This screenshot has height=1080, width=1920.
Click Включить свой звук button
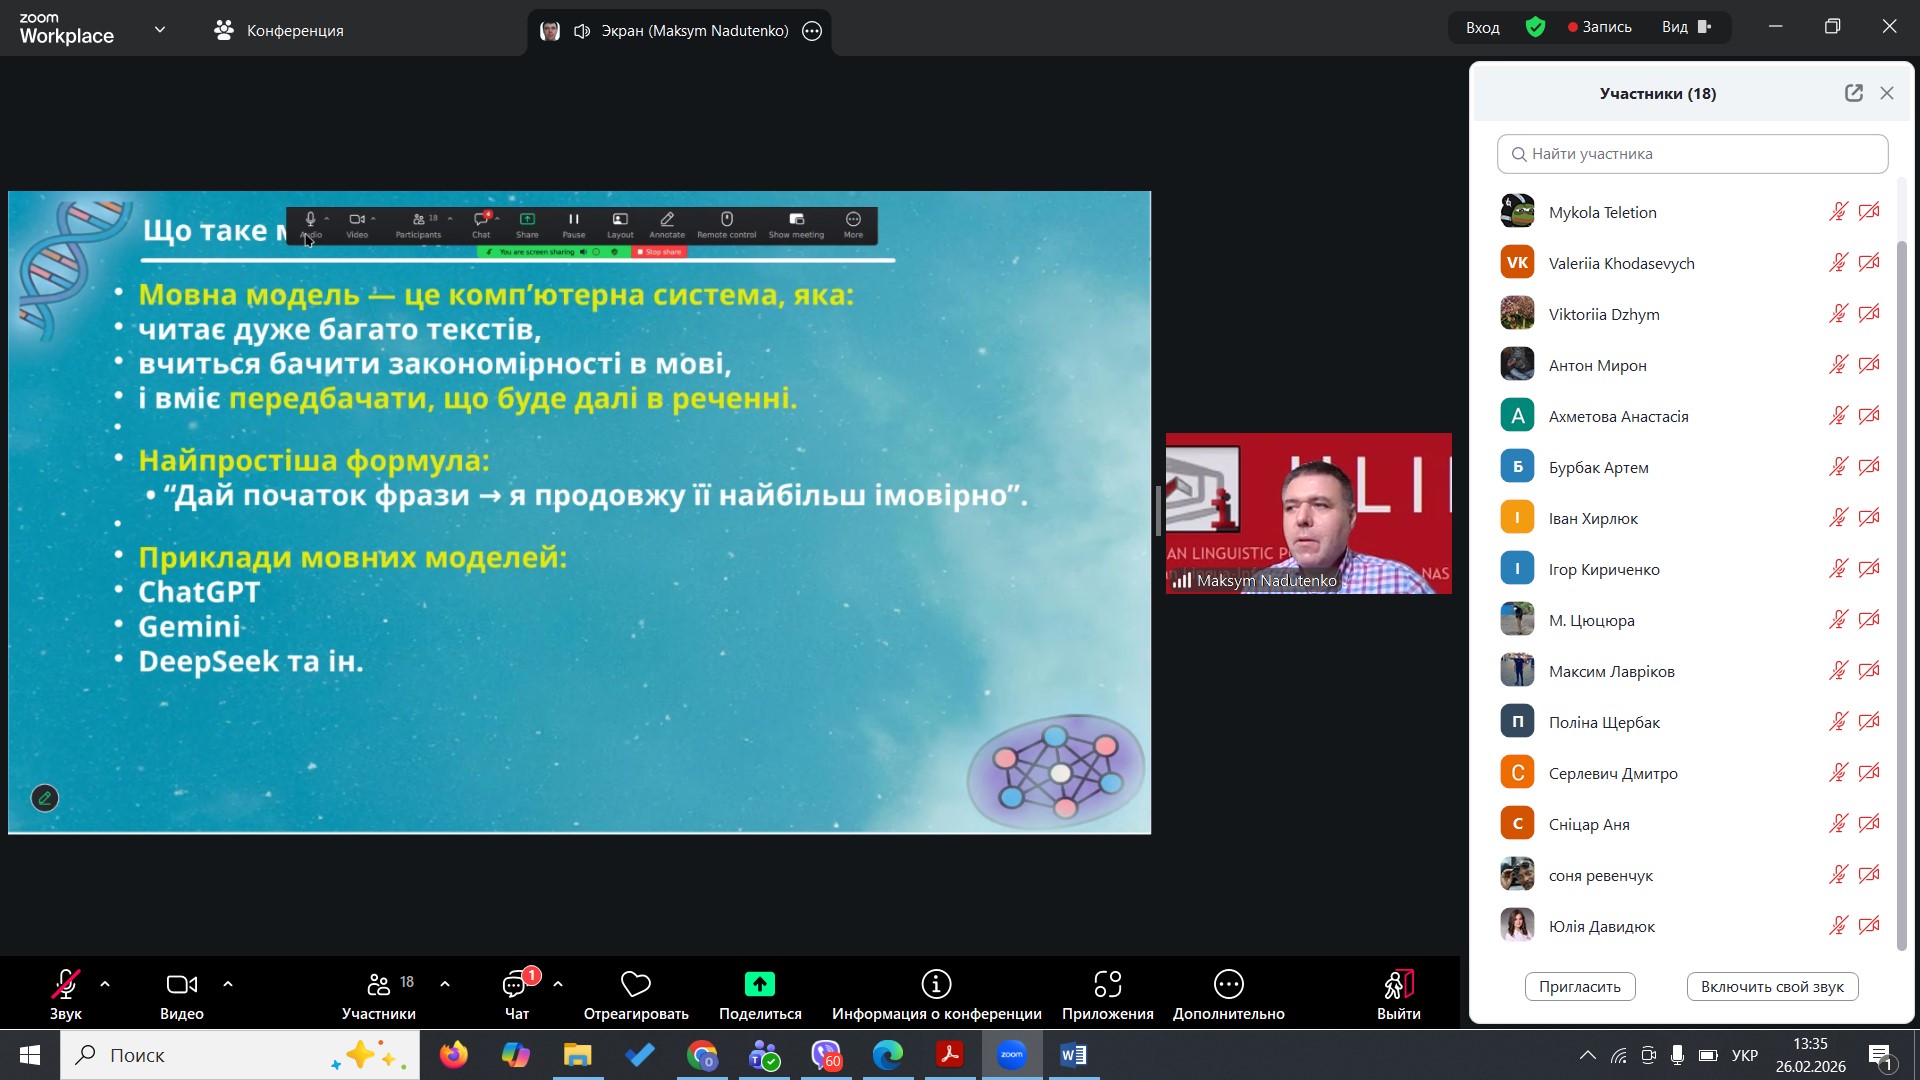[x=1771, y=986]
